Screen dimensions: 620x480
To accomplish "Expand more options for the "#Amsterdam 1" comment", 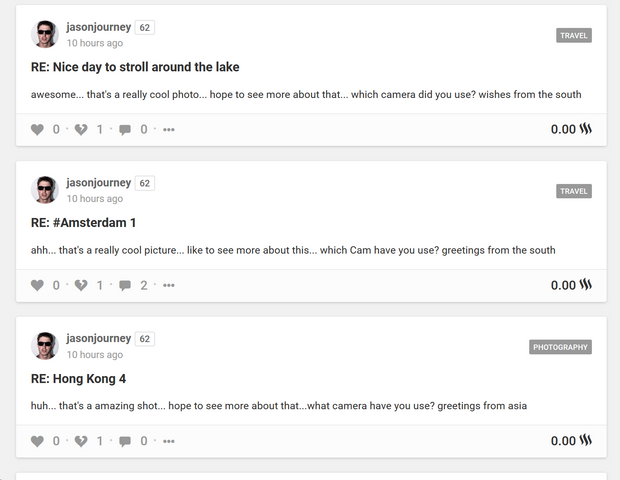I will pos(169,285).
